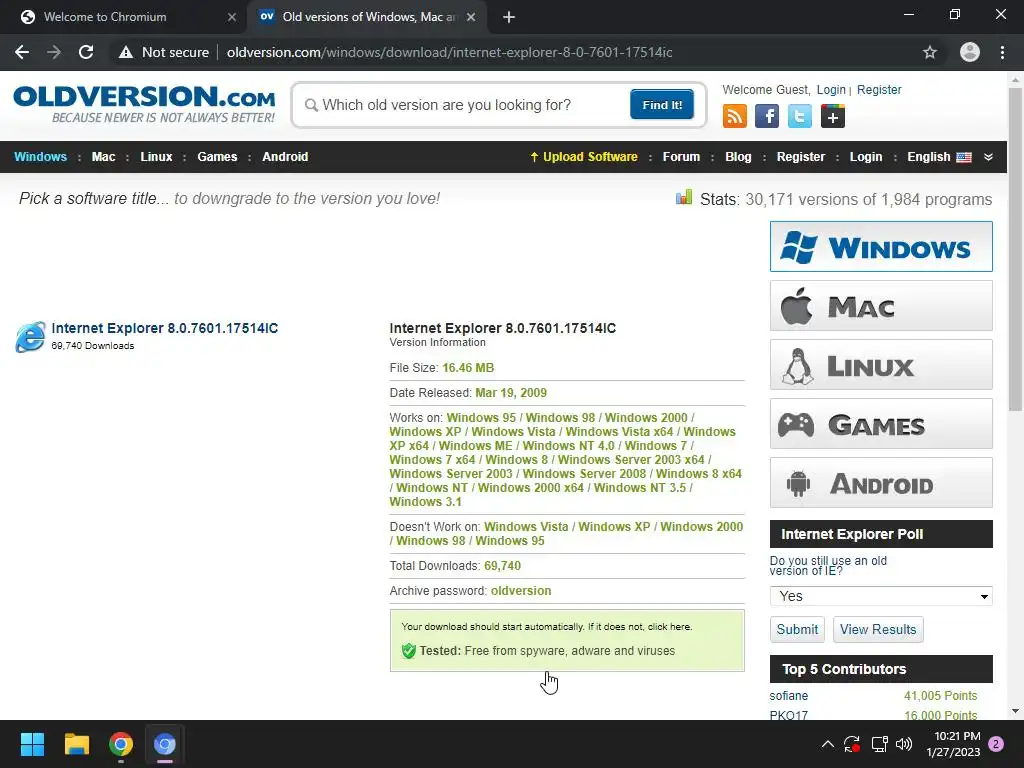Switch to Welcome to Chromium tab
Image resolution: width=1024 pixels, height=768 pixels.
[123, 17]
